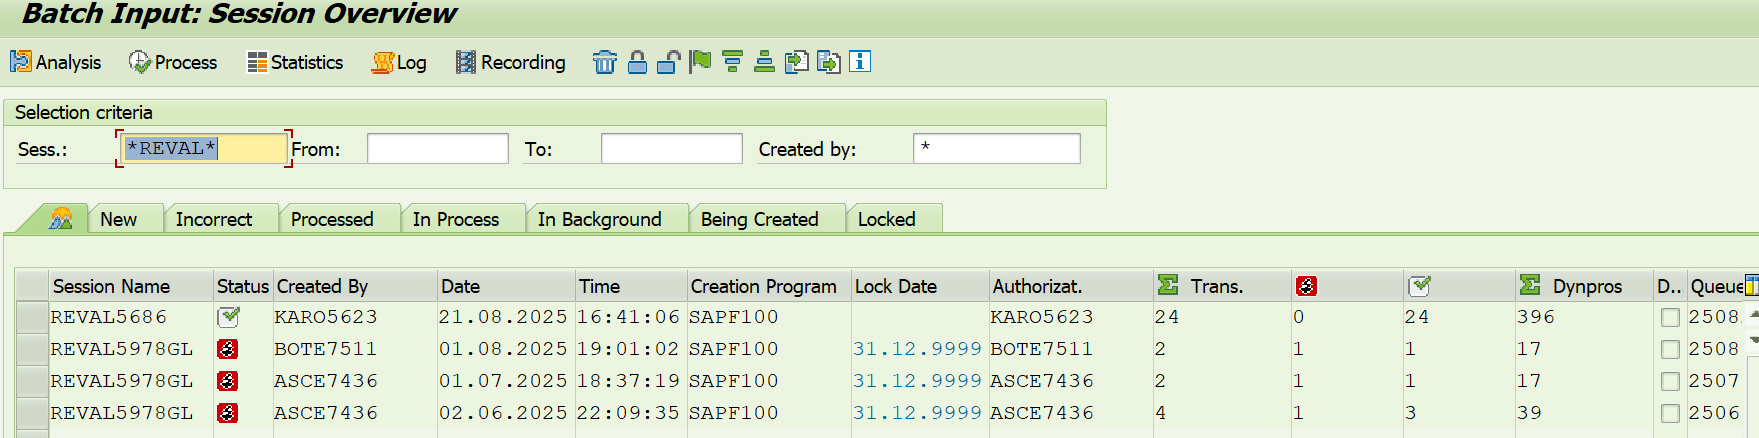
Task: Click the Delete session trash icon
Action: tap(605, 62)
